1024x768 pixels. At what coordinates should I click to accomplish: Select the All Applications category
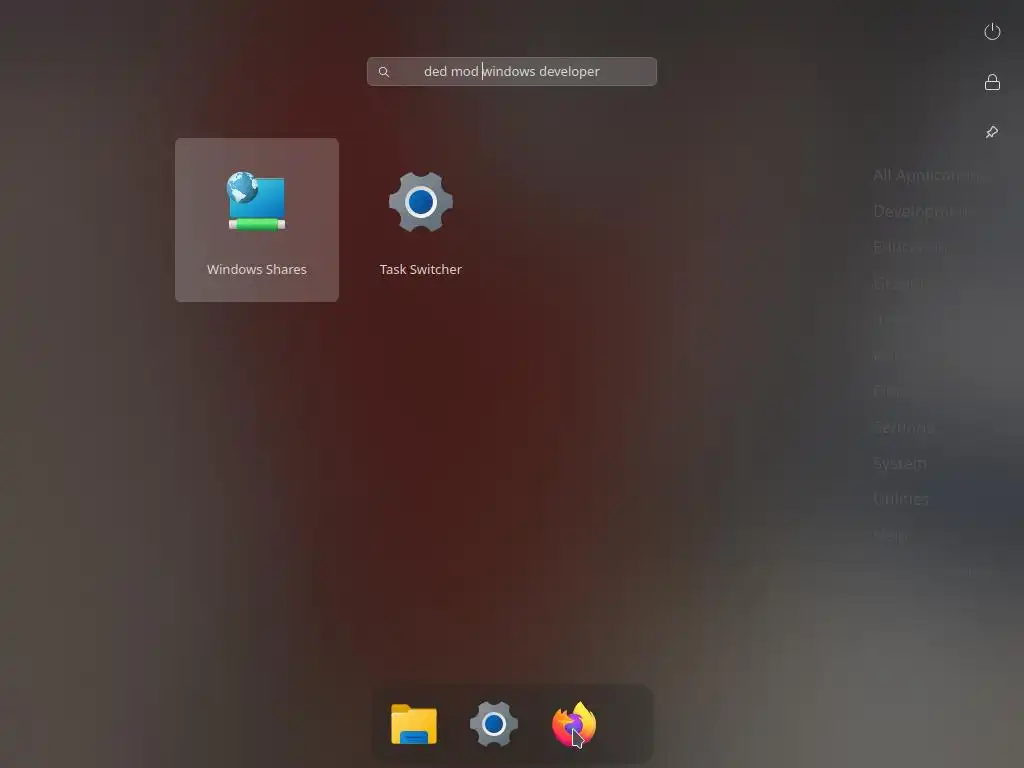click(x=927, y=175)
